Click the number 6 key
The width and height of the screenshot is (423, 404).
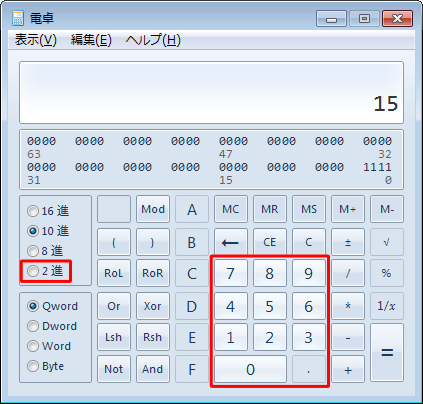[309, 306]
